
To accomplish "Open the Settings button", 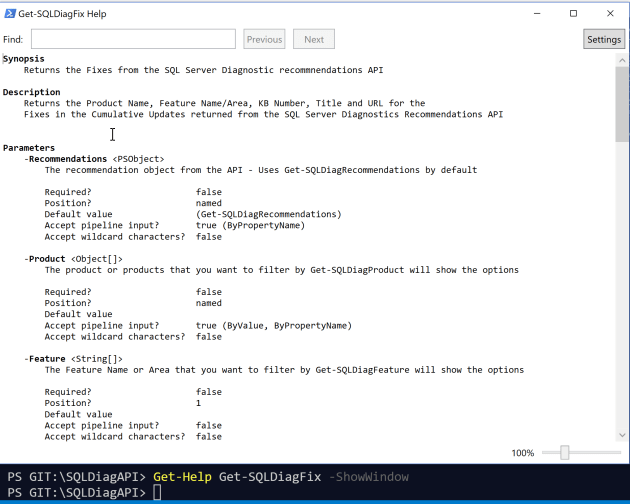I will click(604, 39).
